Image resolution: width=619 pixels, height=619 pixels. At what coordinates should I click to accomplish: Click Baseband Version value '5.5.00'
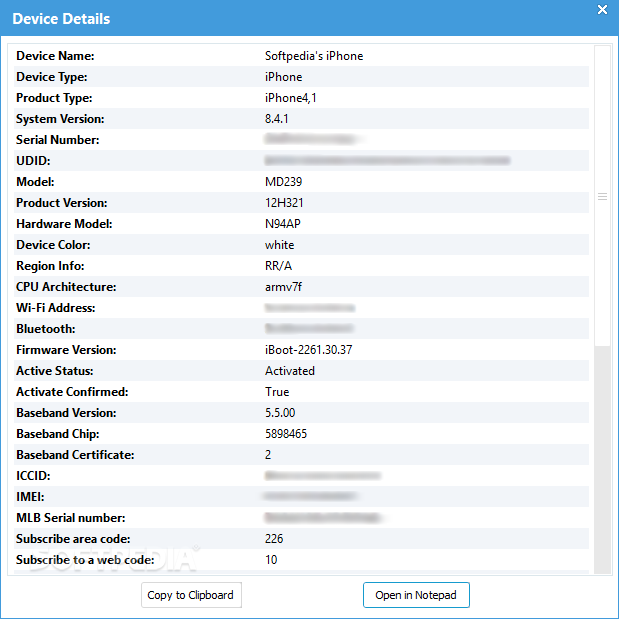click(x=280, y=413)
